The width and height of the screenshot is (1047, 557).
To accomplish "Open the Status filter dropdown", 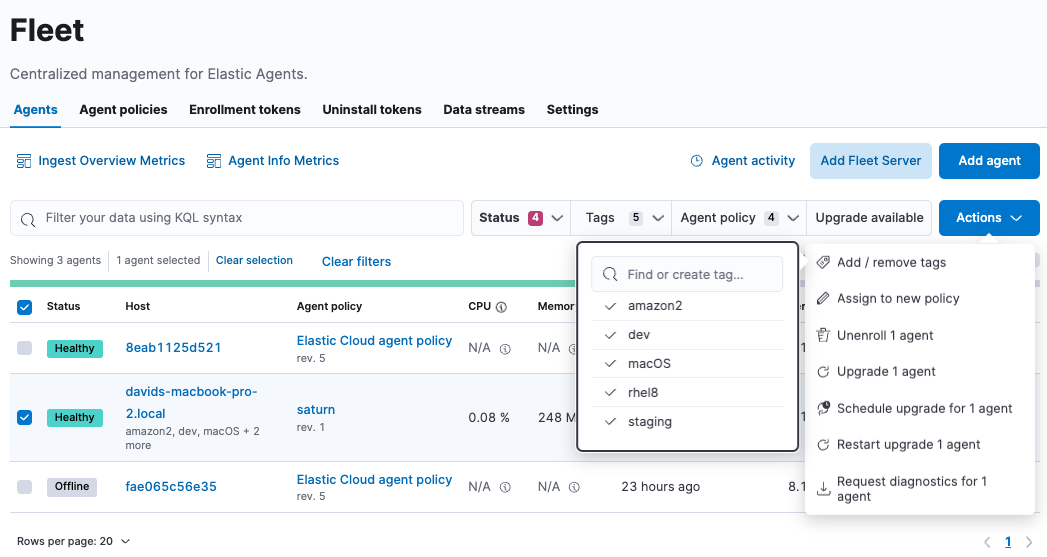I will 520,218.
